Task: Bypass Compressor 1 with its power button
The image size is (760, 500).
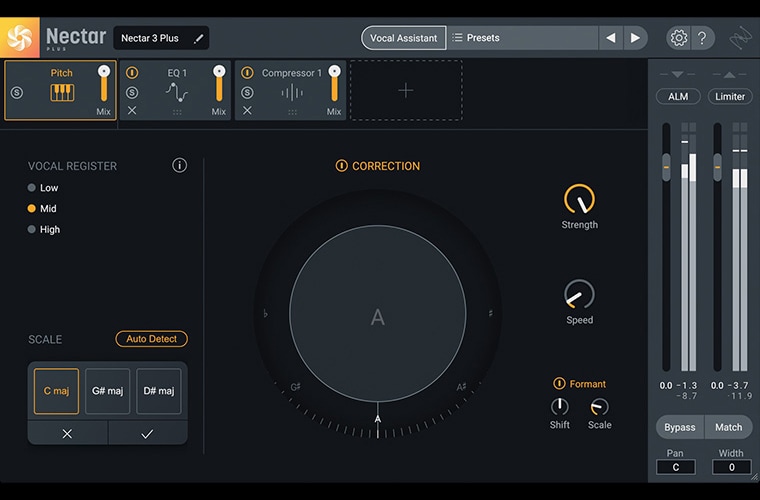Action: pos(247,73)
